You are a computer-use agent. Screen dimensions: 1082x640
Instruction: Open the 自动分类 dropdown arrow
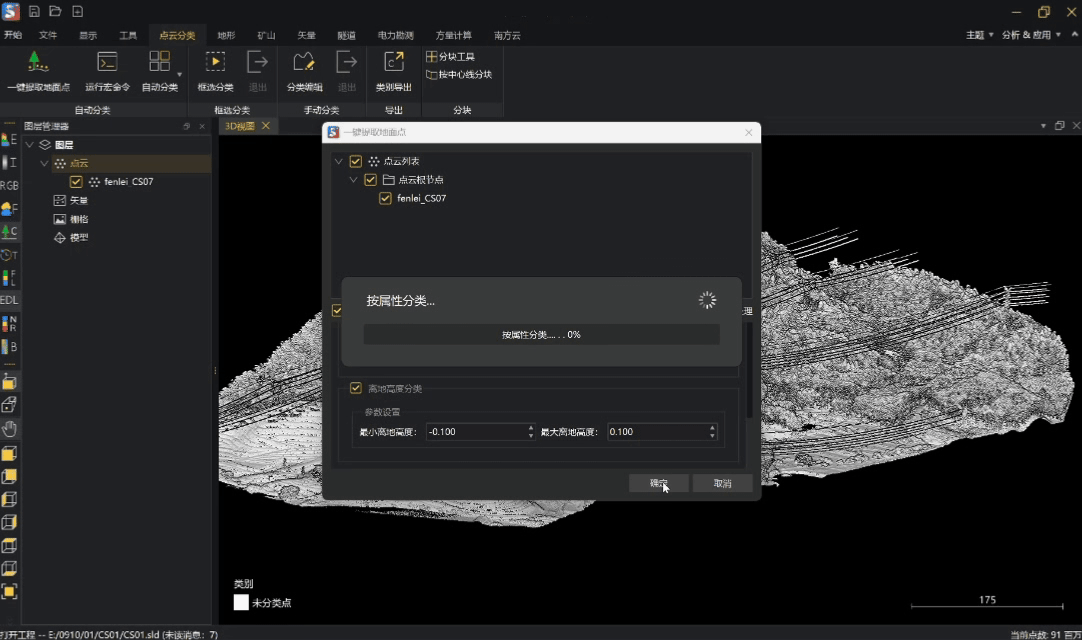pos(180,74)
